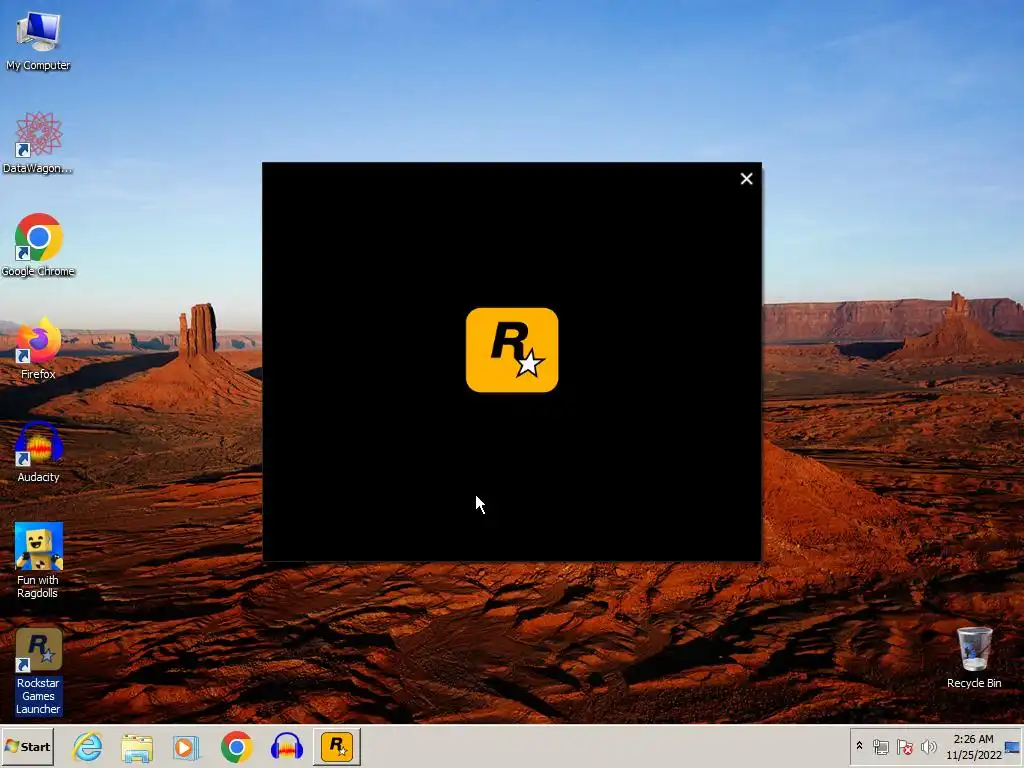The image size is (1024, 768).
Task: Launch Chrome from the taskbar
Action: (236, 746)
